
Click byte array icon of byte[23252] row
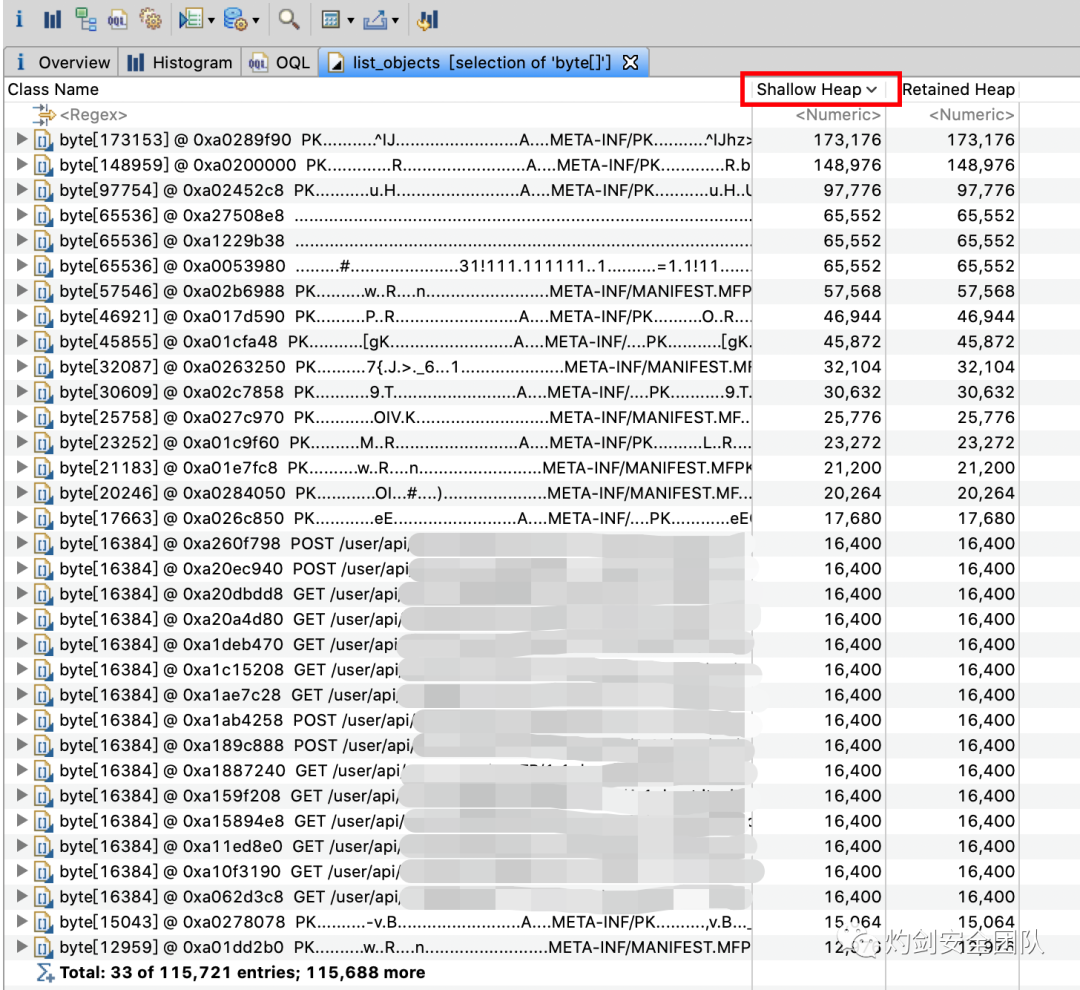43,443
